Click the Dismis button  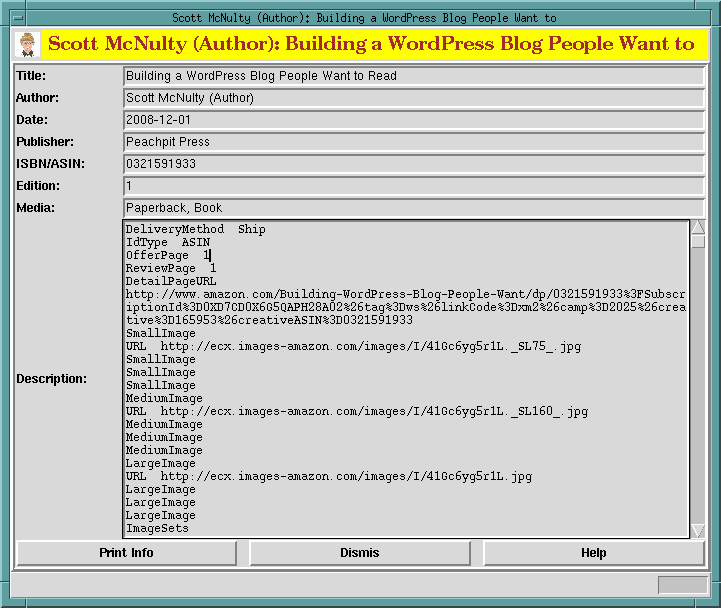(x=360, y=553)
